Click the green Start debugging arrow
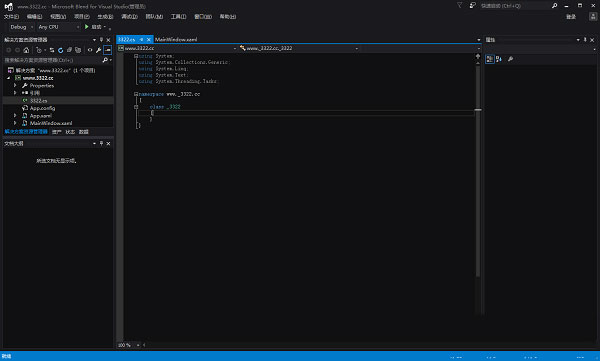This screenshot has width=600, height=361. 86,27
